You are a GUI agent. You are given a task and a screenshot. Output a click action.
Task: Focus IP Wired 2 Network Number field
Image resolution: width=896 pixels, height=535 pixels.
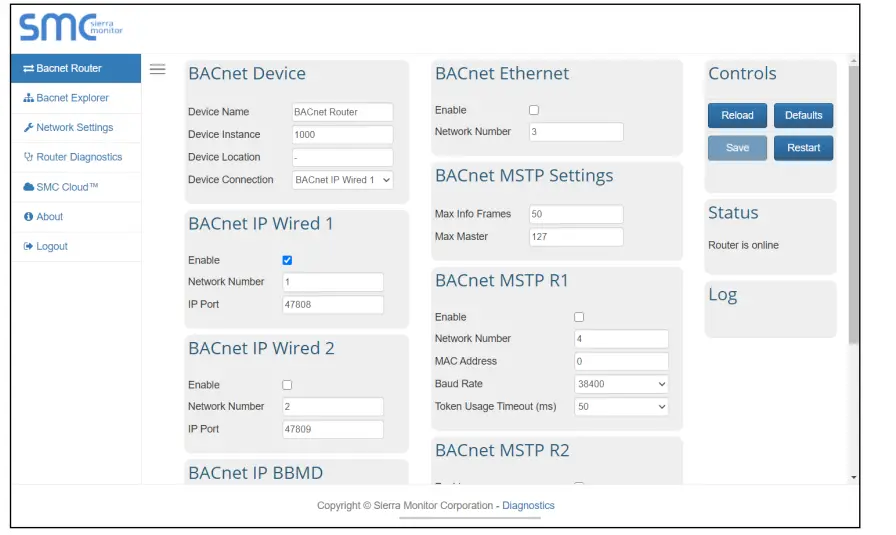pos(333,406)
